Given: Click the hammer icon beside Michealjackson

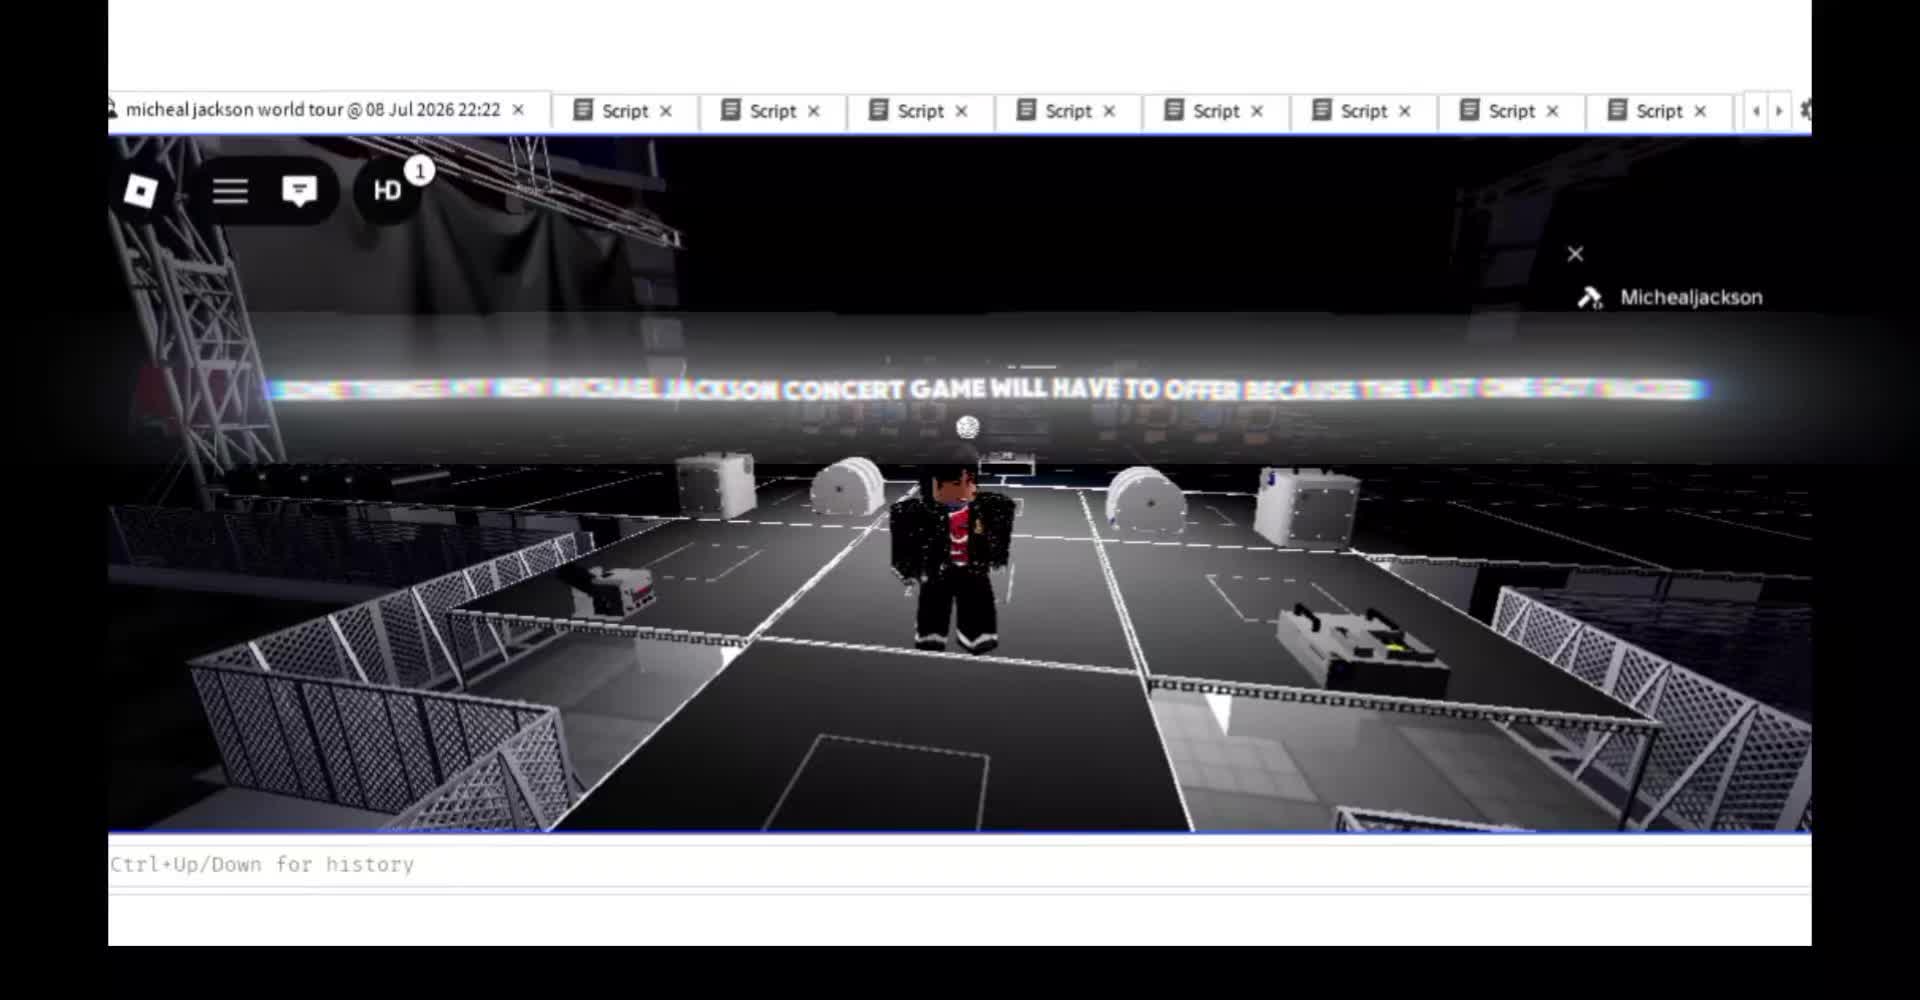Looking at the screenshot, I should pos(1590,297).
